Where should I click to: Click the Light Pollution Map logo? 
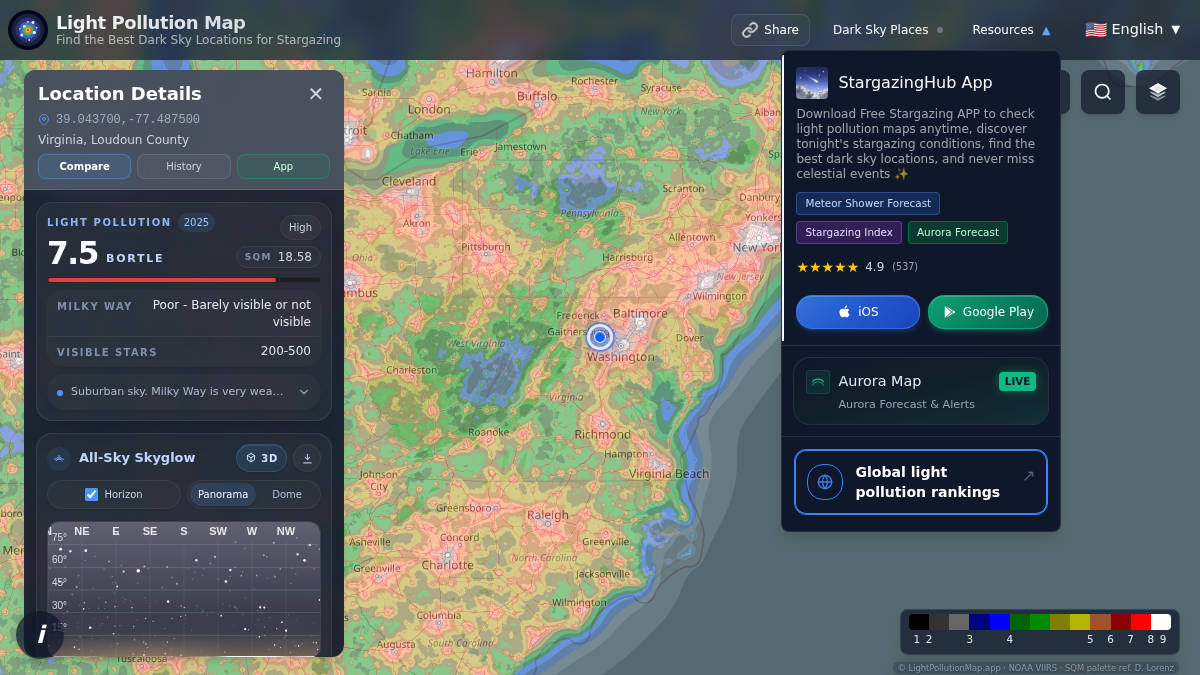28,30
